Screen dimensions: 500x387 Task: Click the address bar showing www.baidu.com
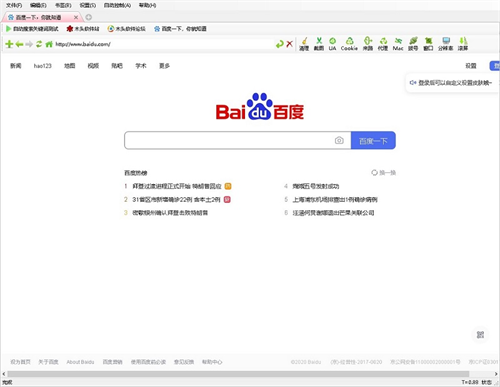[x=163, y=44]
